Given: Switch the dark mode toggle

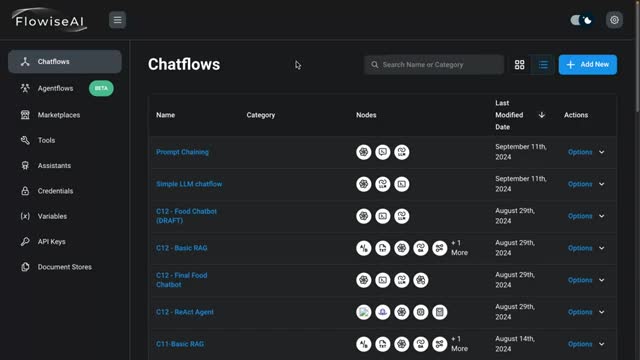Looking at the screenshot, I should [582, 20].
